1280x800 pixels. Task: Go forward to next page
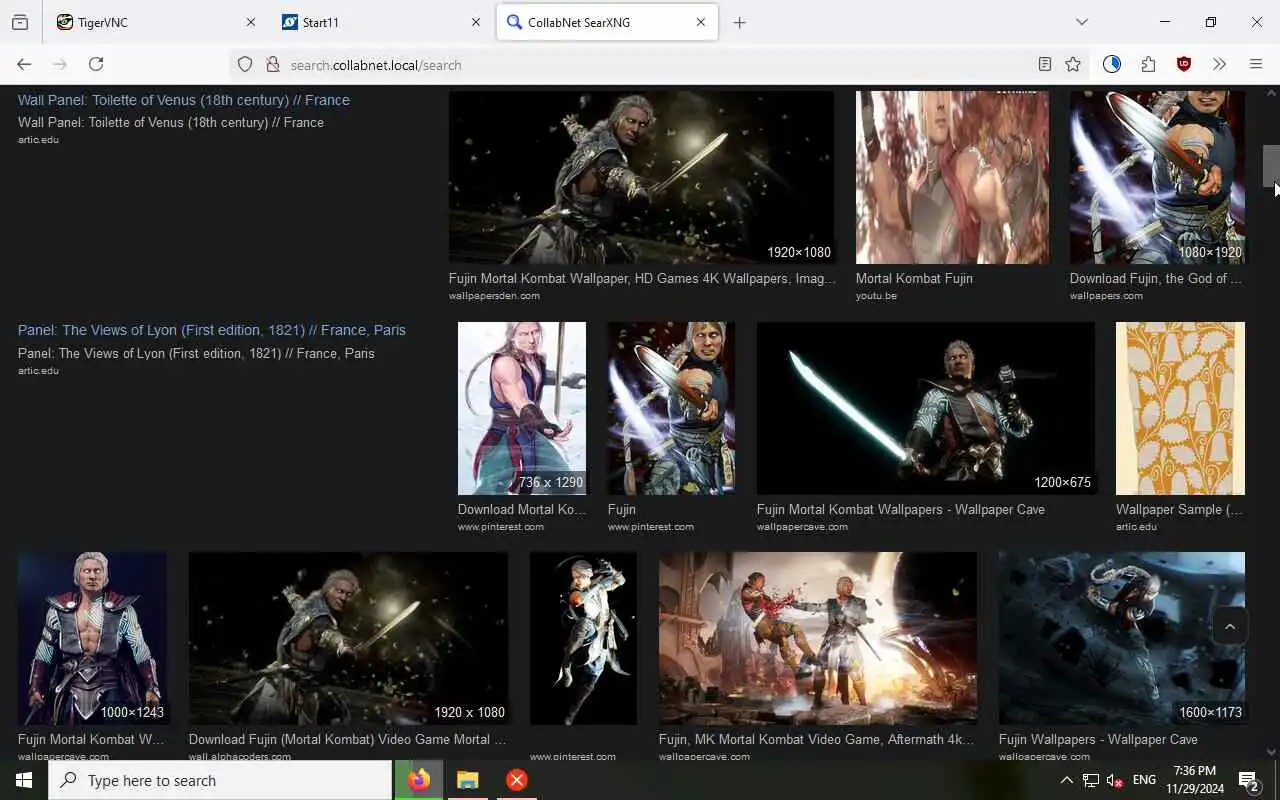pos(60,64)
